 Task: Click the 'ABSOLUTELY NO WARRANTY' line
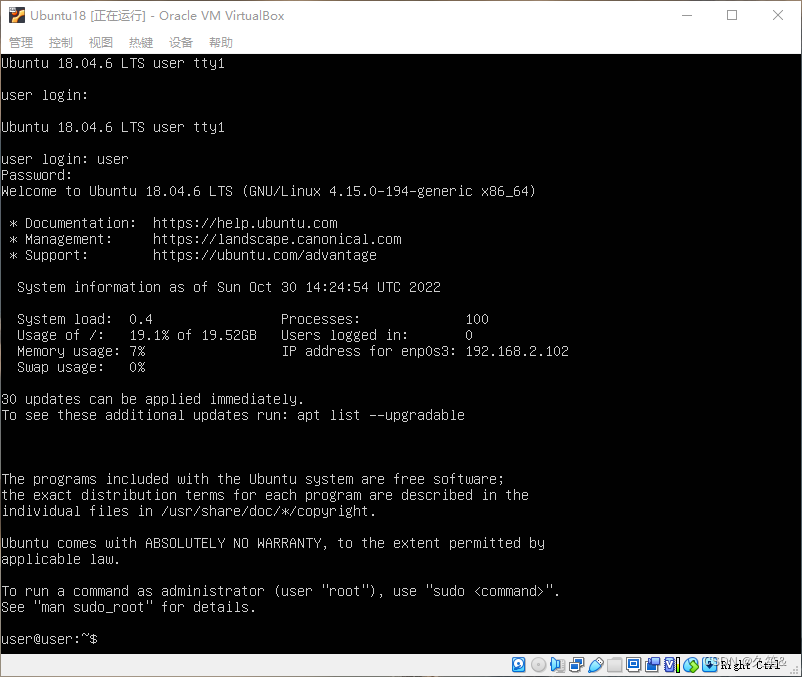point(273,543)
